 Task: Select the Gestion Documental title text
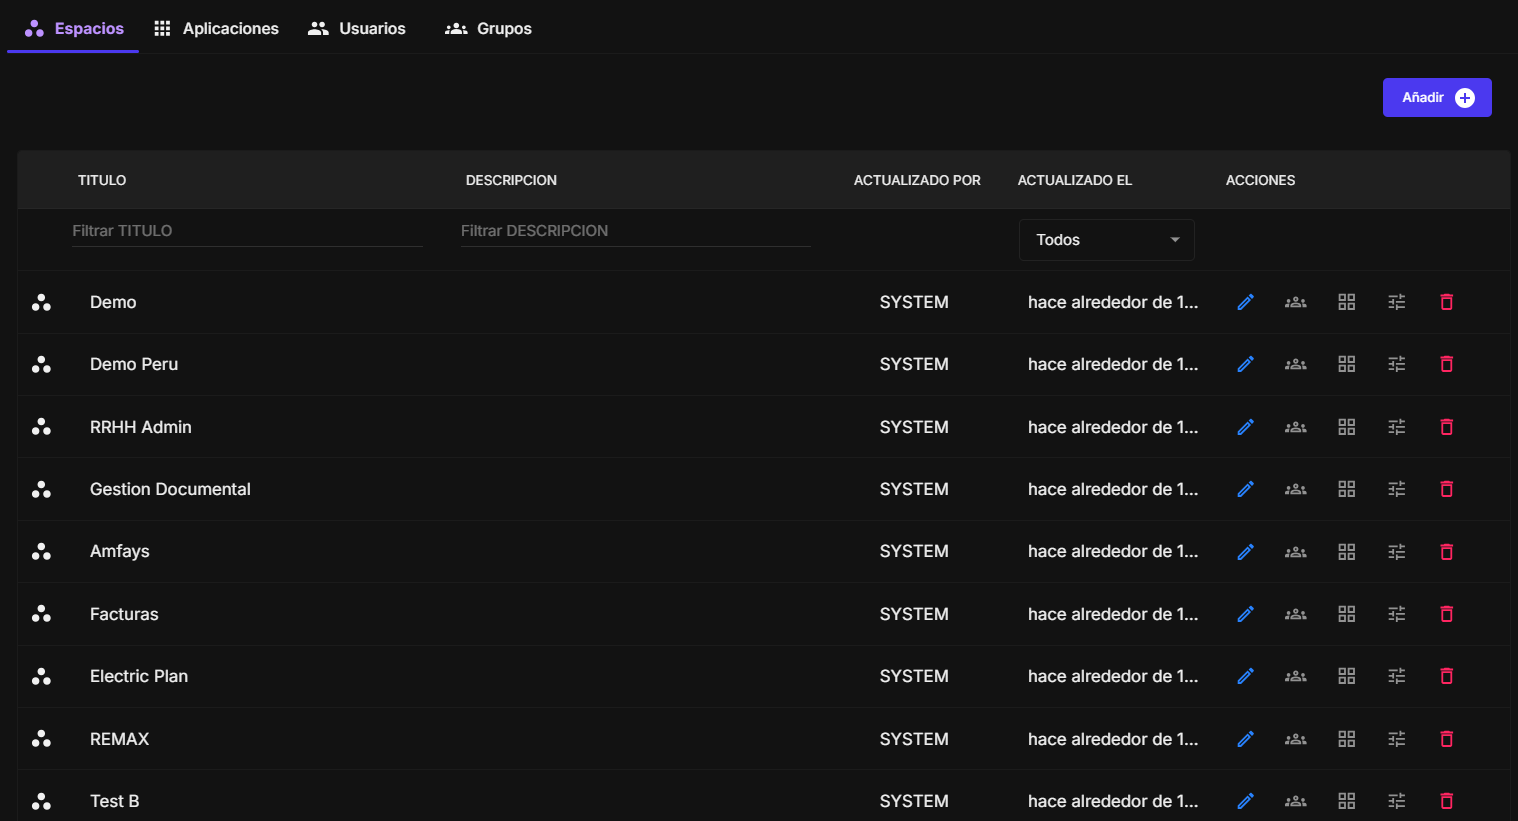(170, 489)
